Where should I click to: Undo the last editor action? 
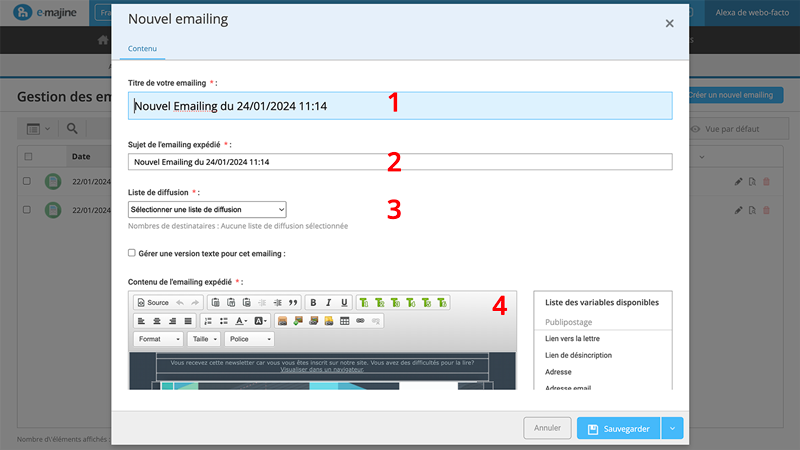[180, 303]
